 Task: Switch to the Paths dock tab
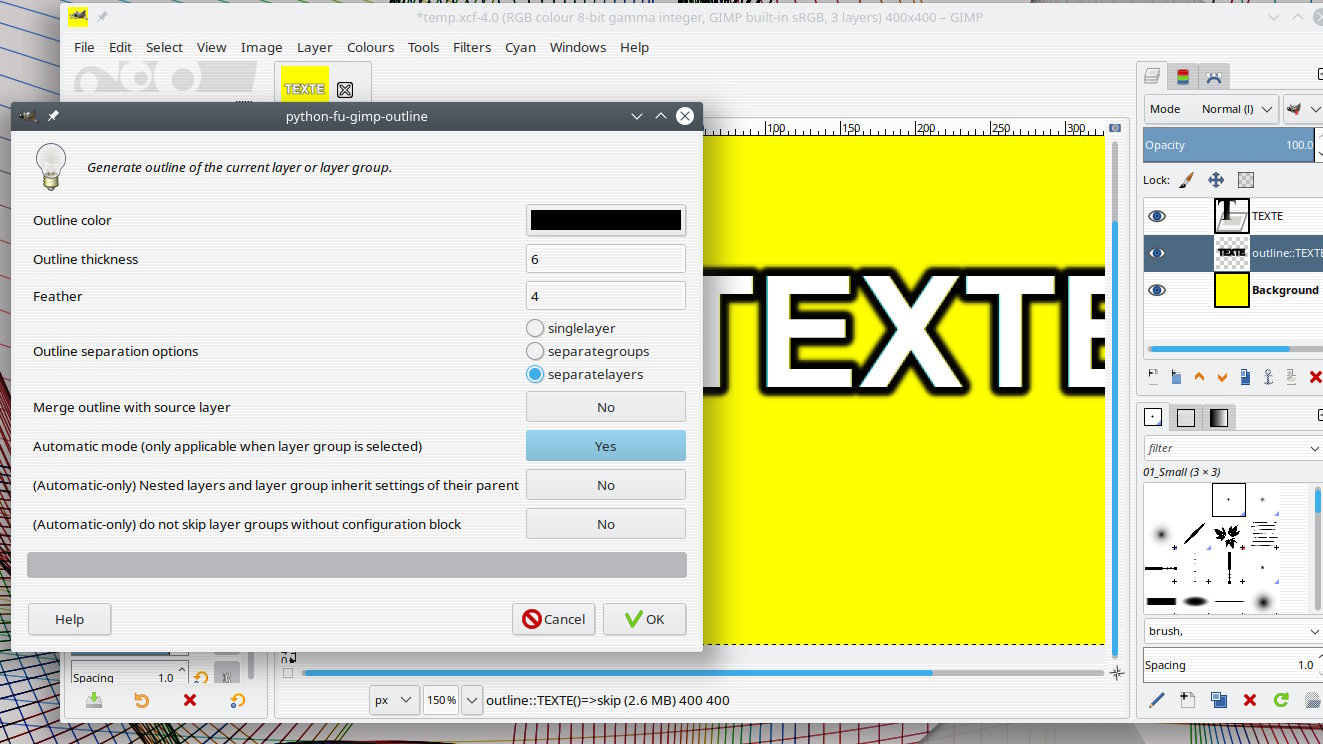[1213, 76]
